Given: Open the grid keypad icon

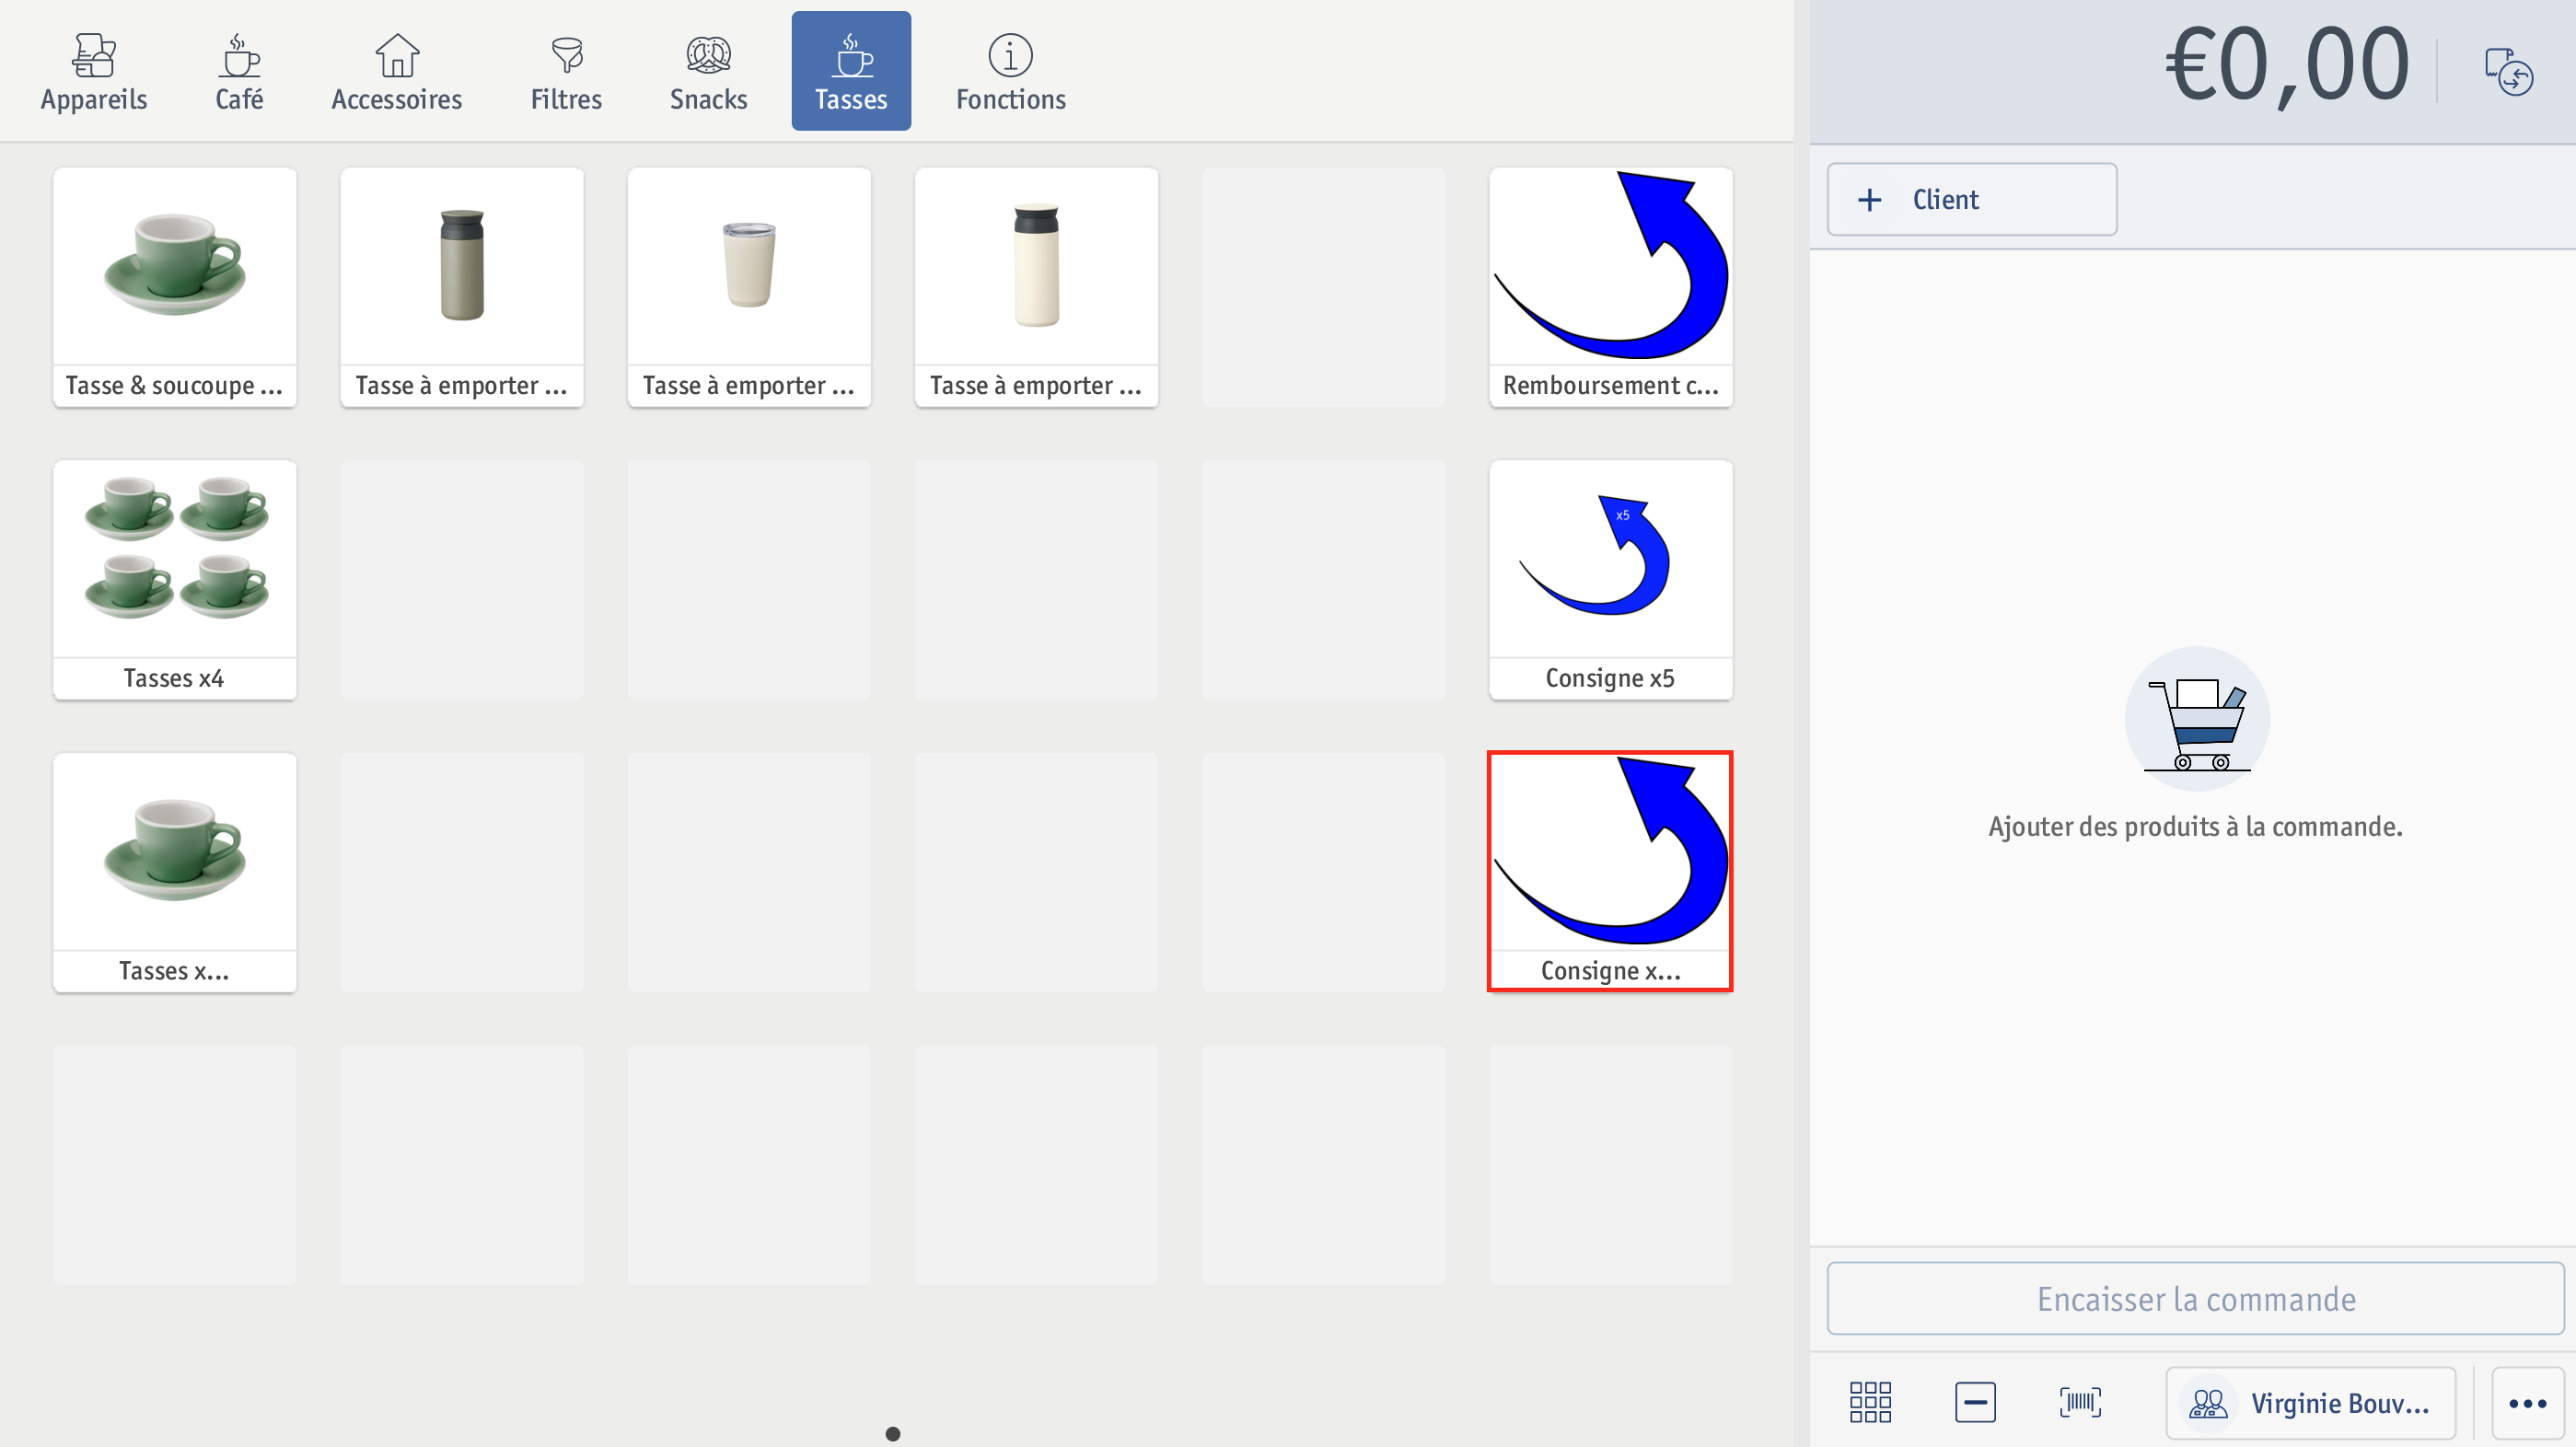Looking at the screenshot, I should point(1870,1402).
